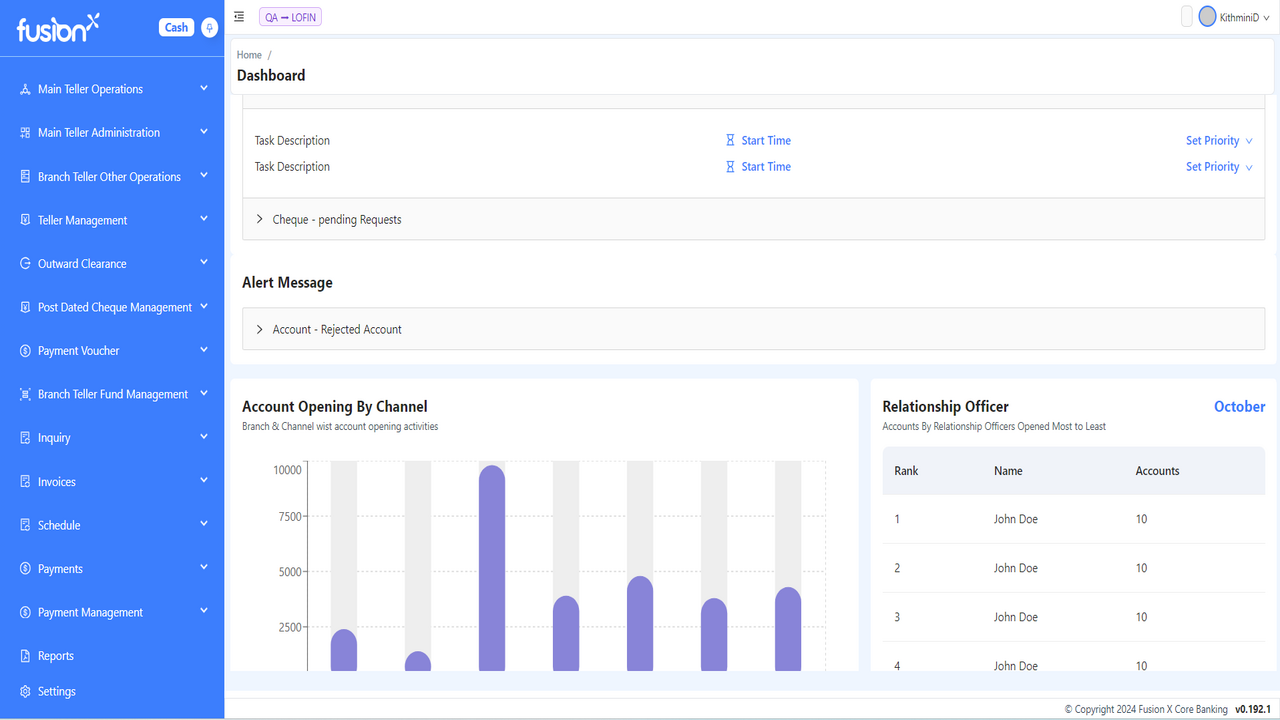The image size is (1280, 720).
Task: Select the Settings gear icon
Action: tap(25, 691)
